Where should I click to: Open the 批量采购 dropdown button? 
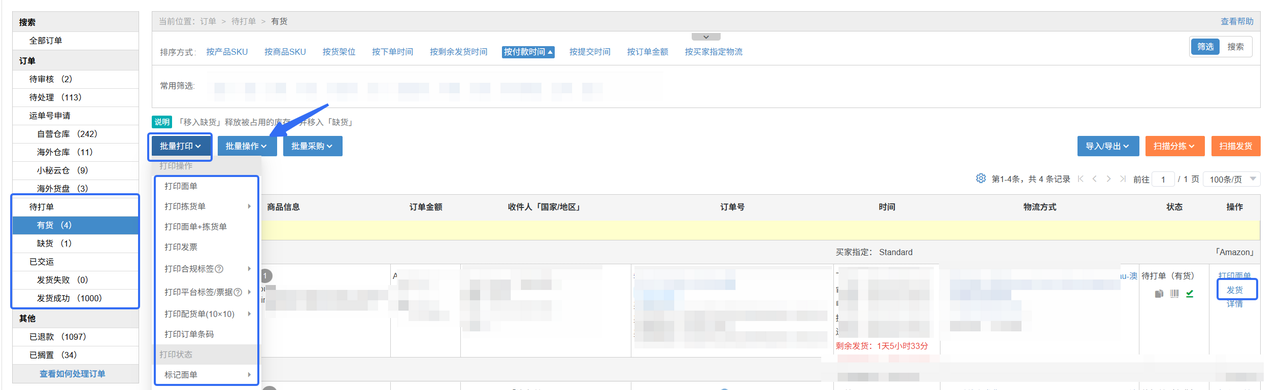point(313,146)
